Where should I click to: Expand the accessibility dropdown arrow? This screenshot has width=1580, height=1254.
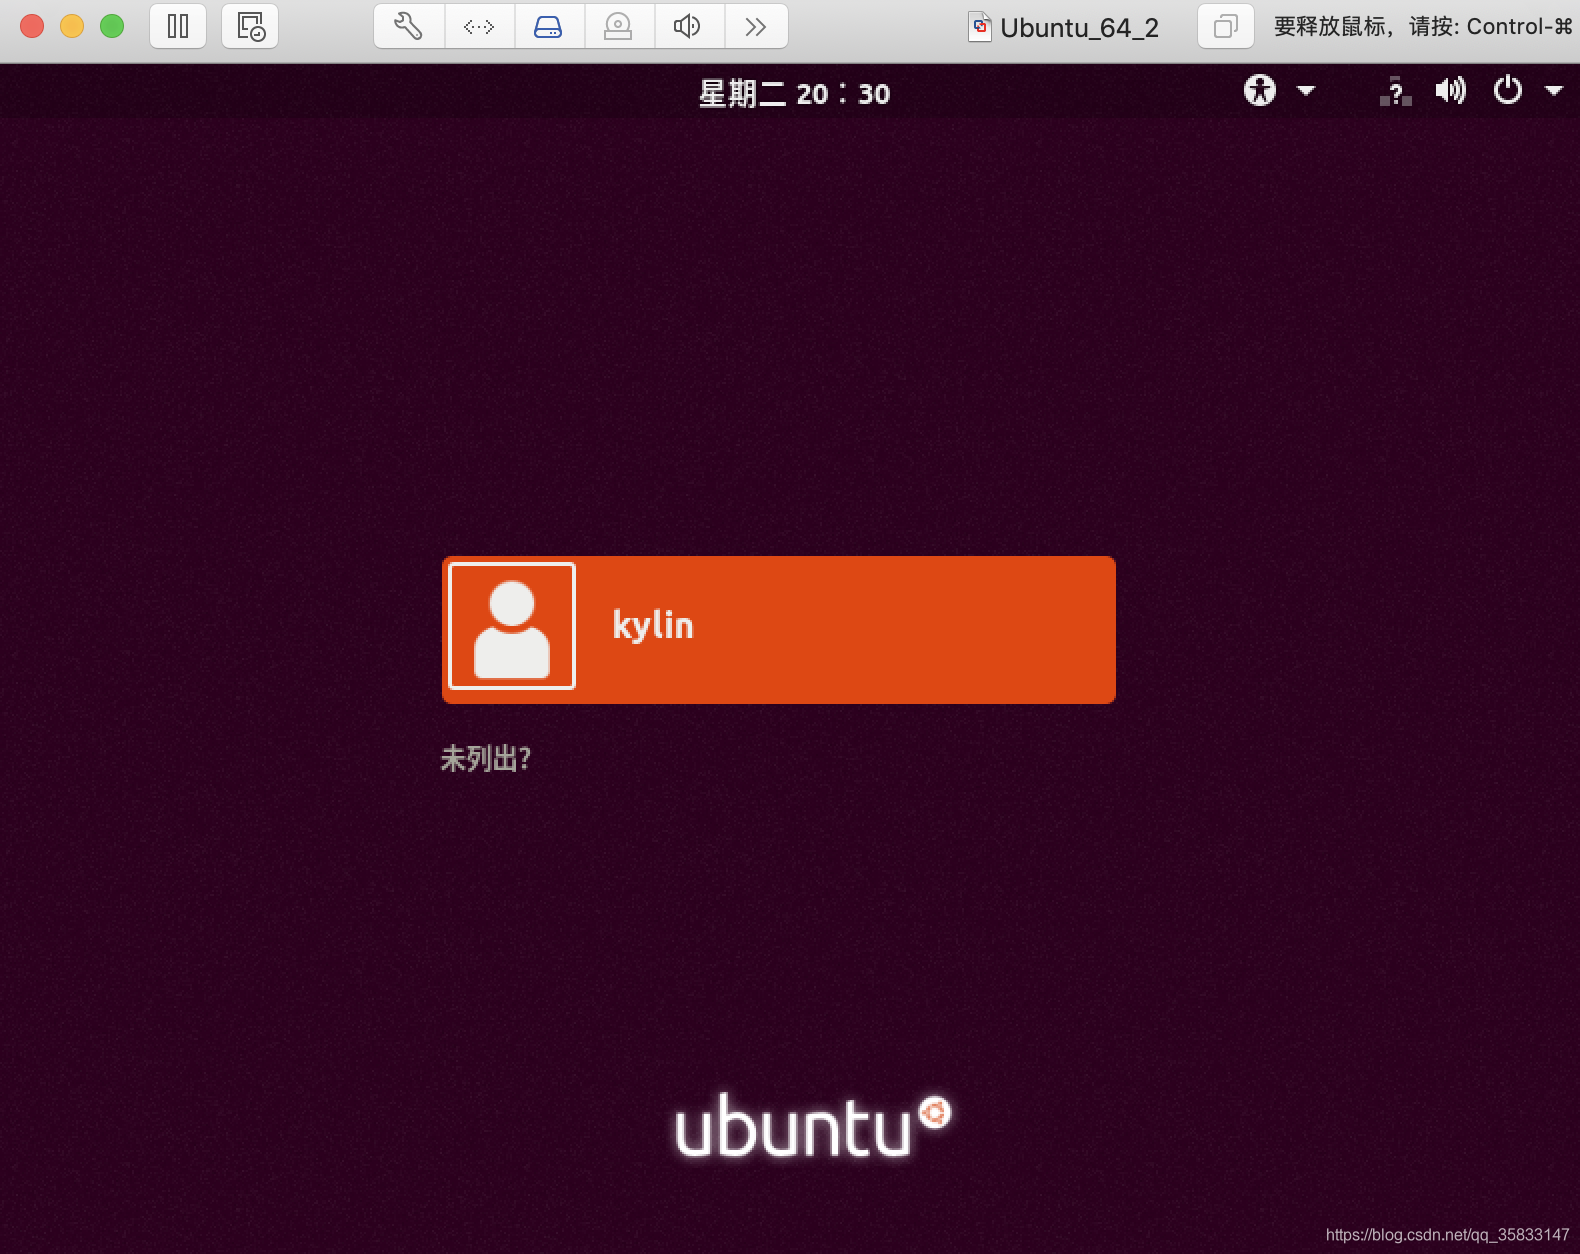(1306, 91)
